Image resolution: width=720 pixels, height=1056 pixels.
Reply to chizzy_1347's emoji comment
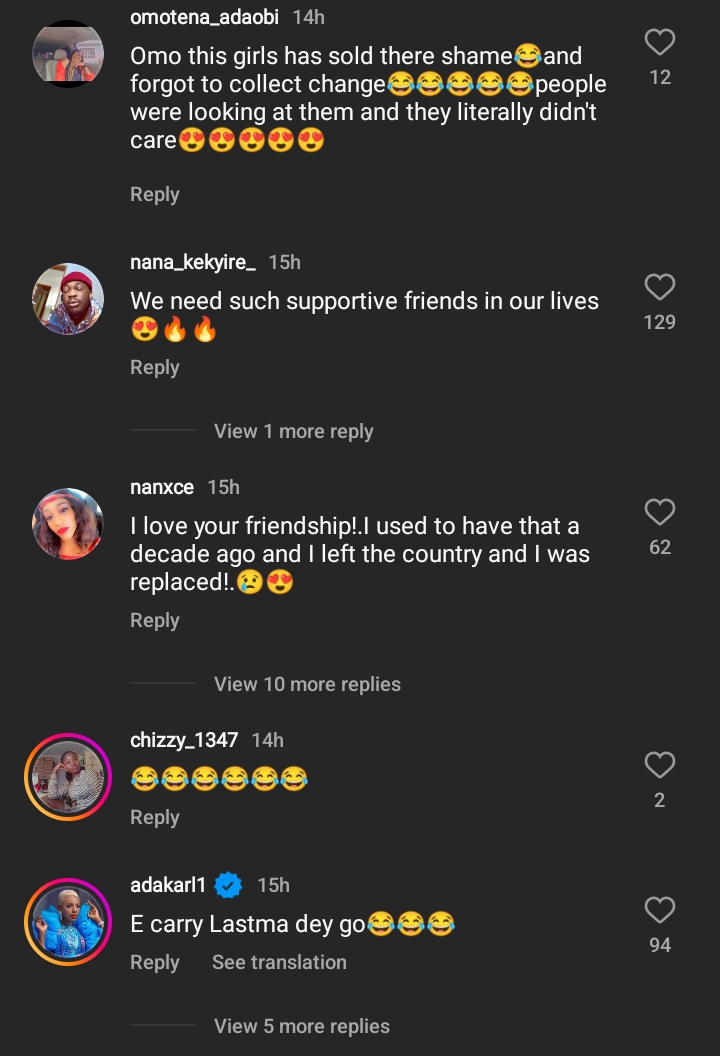[x=154, y=818]
